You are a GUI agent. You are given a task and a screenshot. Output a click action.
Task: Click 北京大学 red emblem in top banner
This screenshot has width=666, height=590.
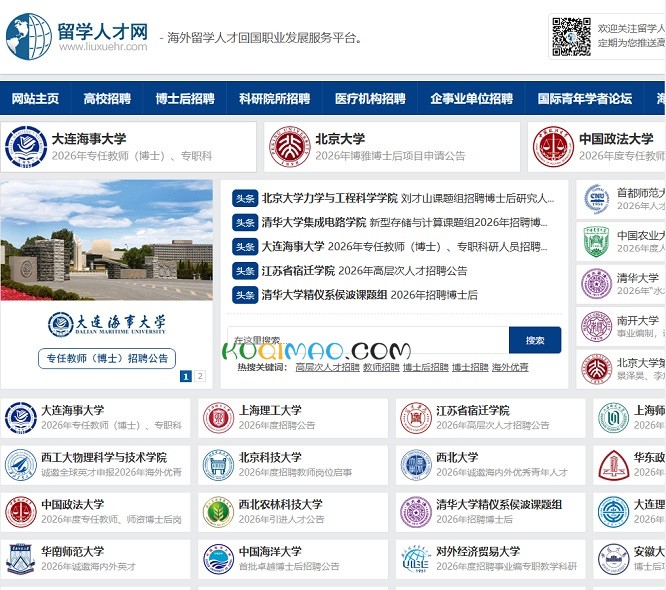click(x=290, y=147)
